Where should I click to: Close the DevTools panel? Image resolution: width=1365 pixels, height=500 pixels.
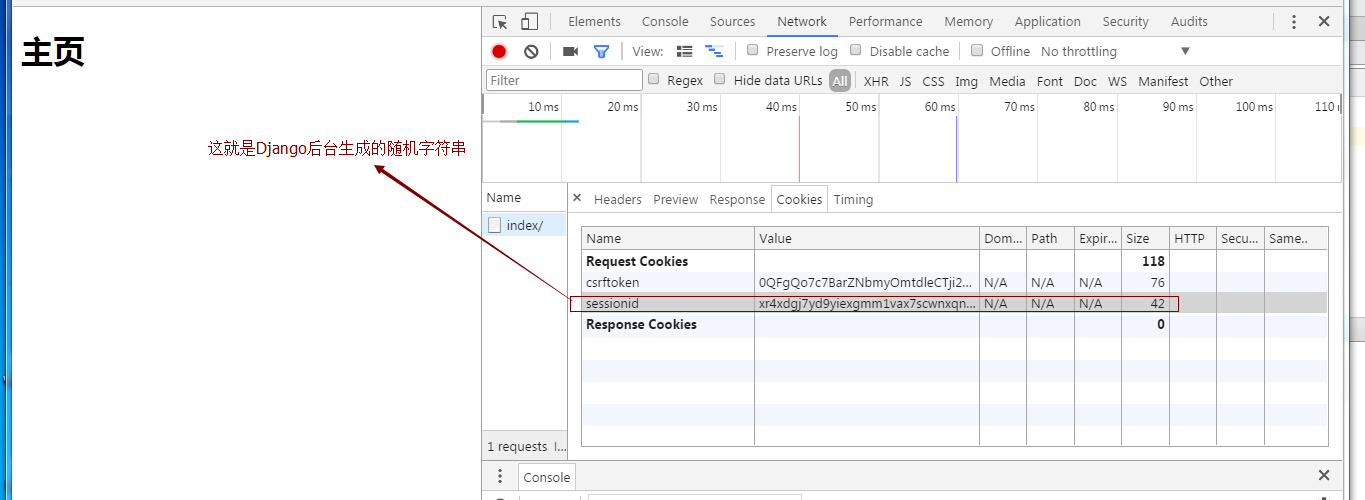click(x=1324, y=22)
